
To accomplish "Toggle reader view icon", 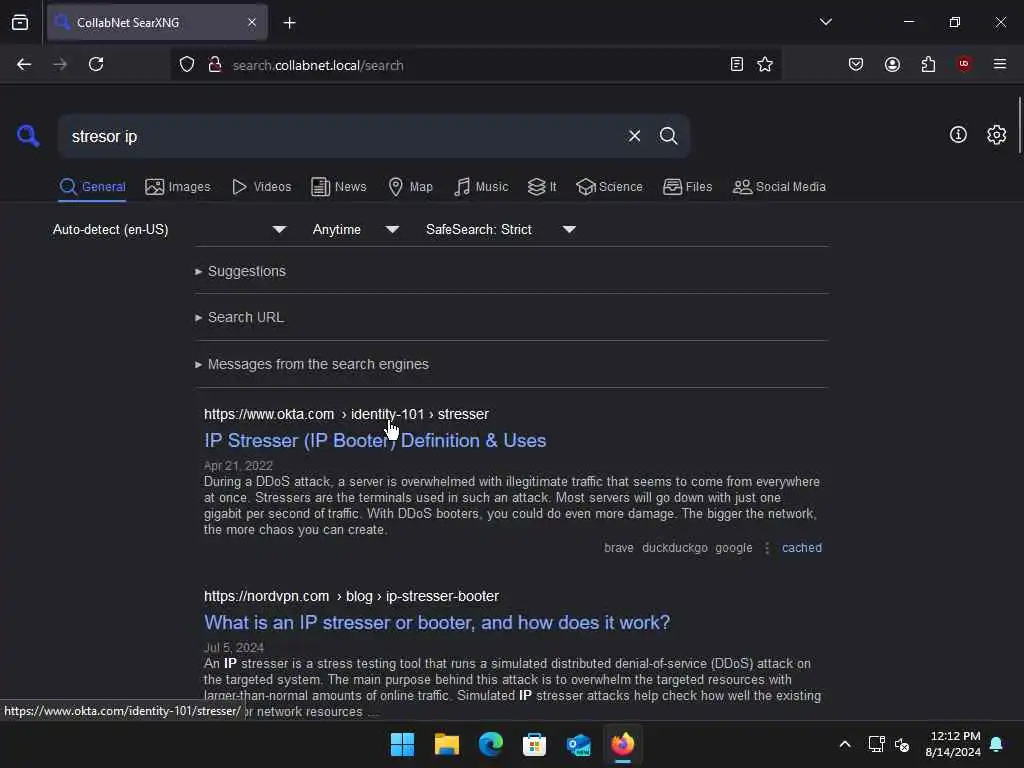I will 737,64.
